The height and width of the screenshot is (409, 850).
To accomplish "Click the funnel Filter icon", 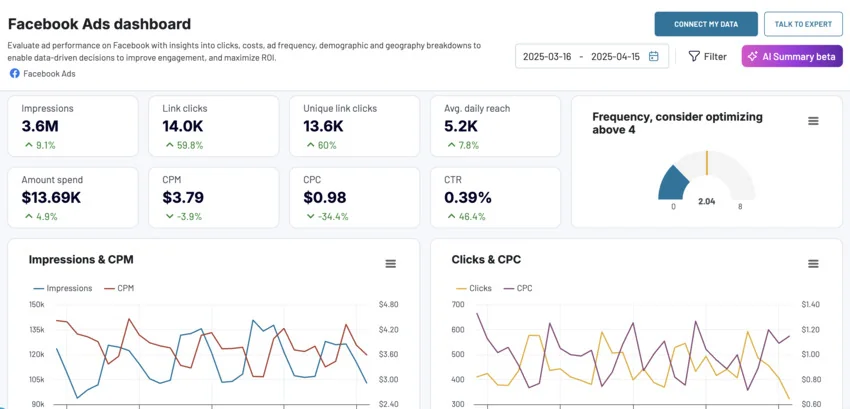I will pyautogui.click(x=694, y=56).
